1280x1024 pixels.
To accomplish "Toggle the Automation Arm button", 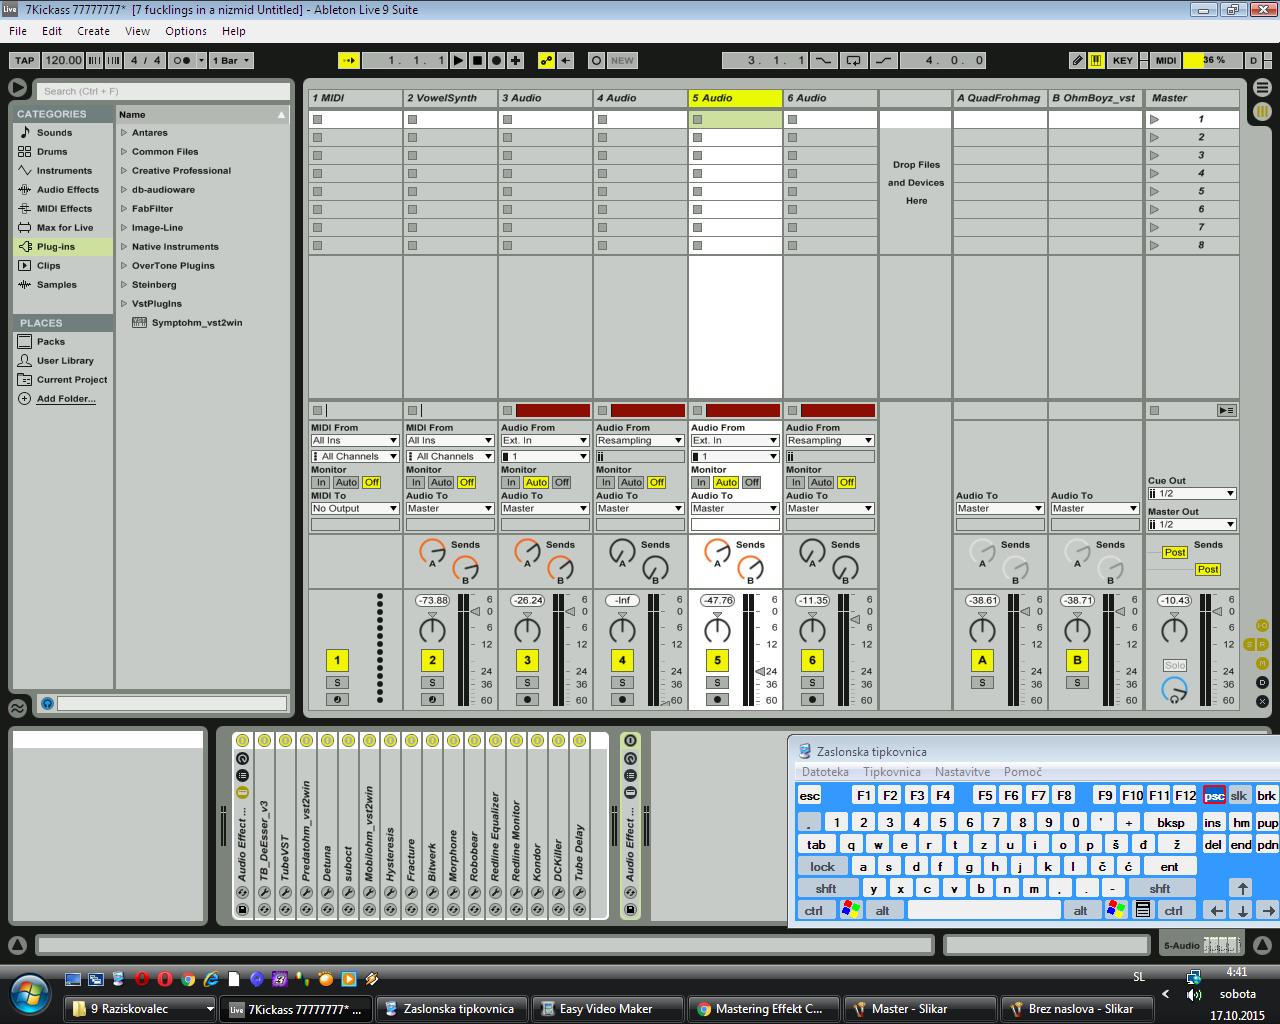I will coord(546,60).
